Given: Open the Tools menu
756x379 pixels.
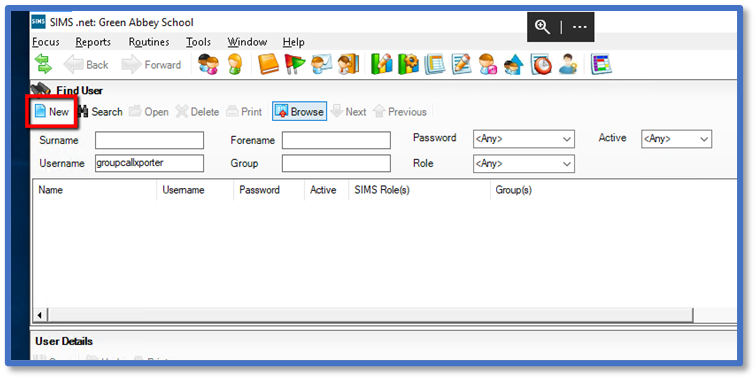Looking at the screenshot, I should click(199, 42).
